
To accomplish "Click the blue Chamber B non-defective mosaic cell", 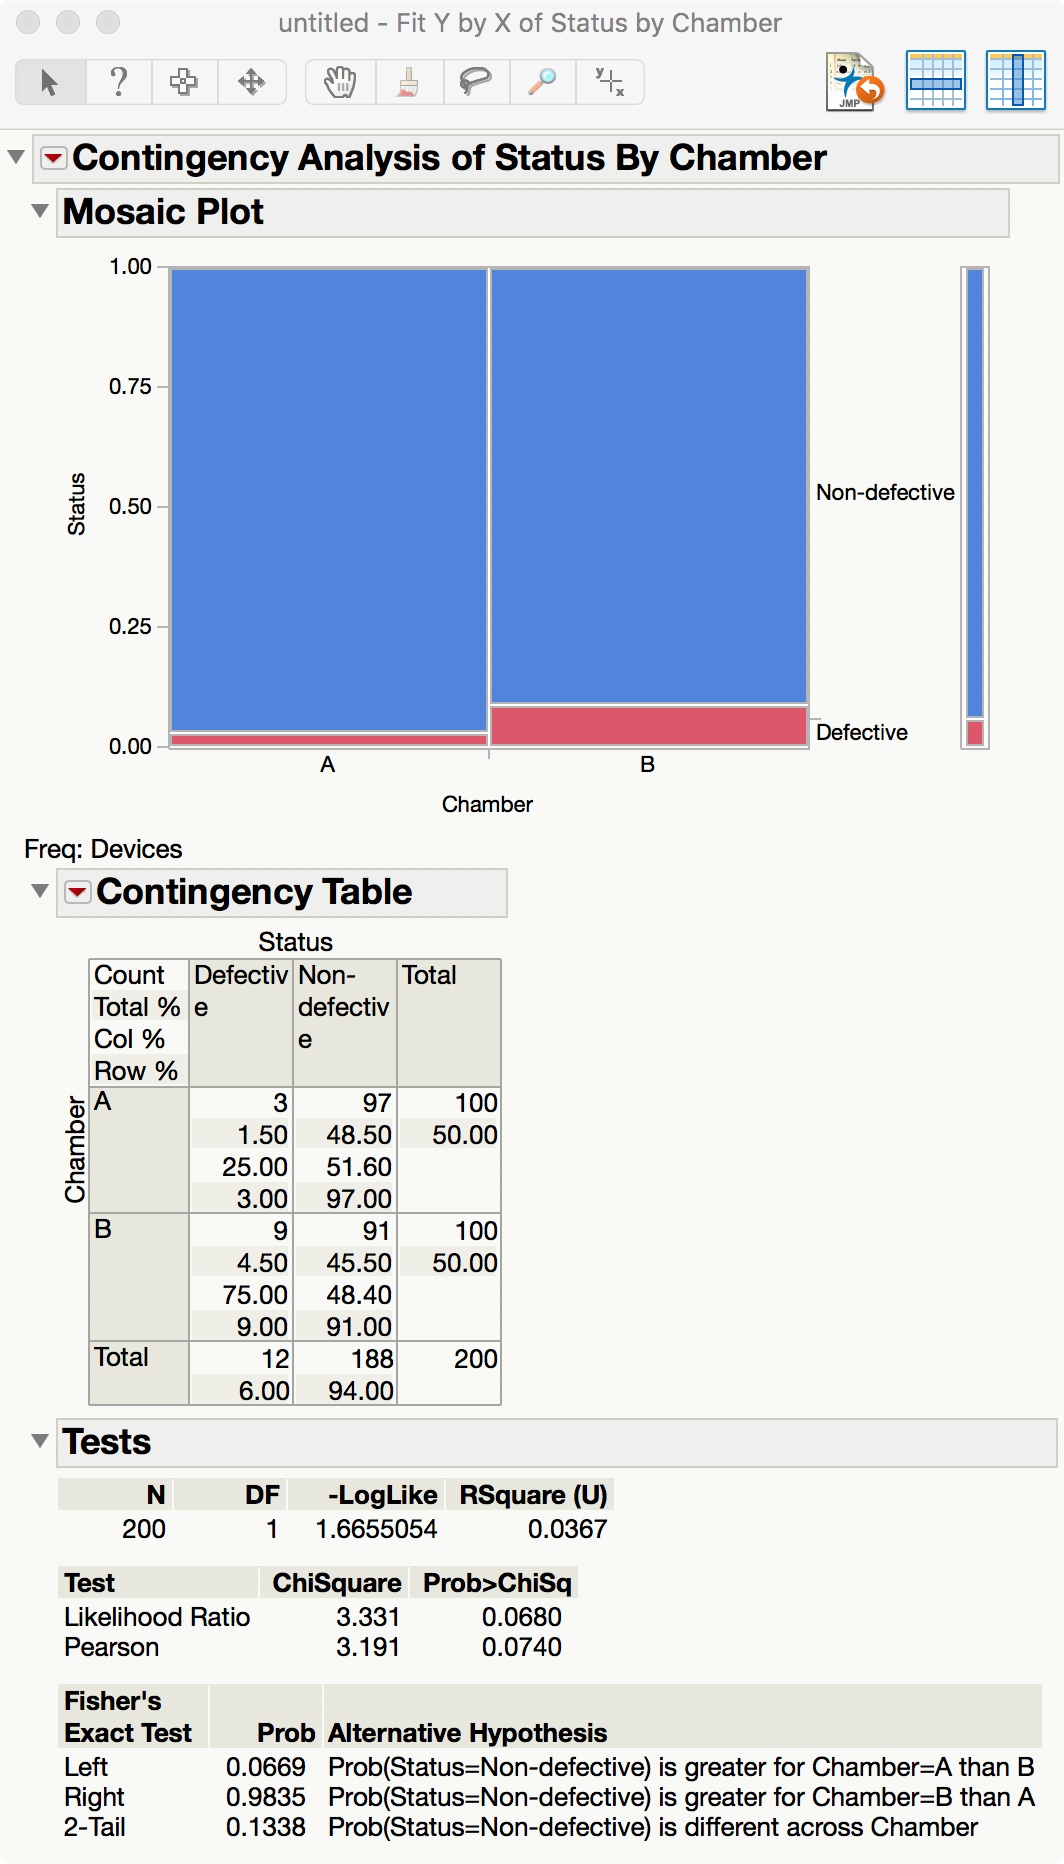I will [x=648, y=485].
